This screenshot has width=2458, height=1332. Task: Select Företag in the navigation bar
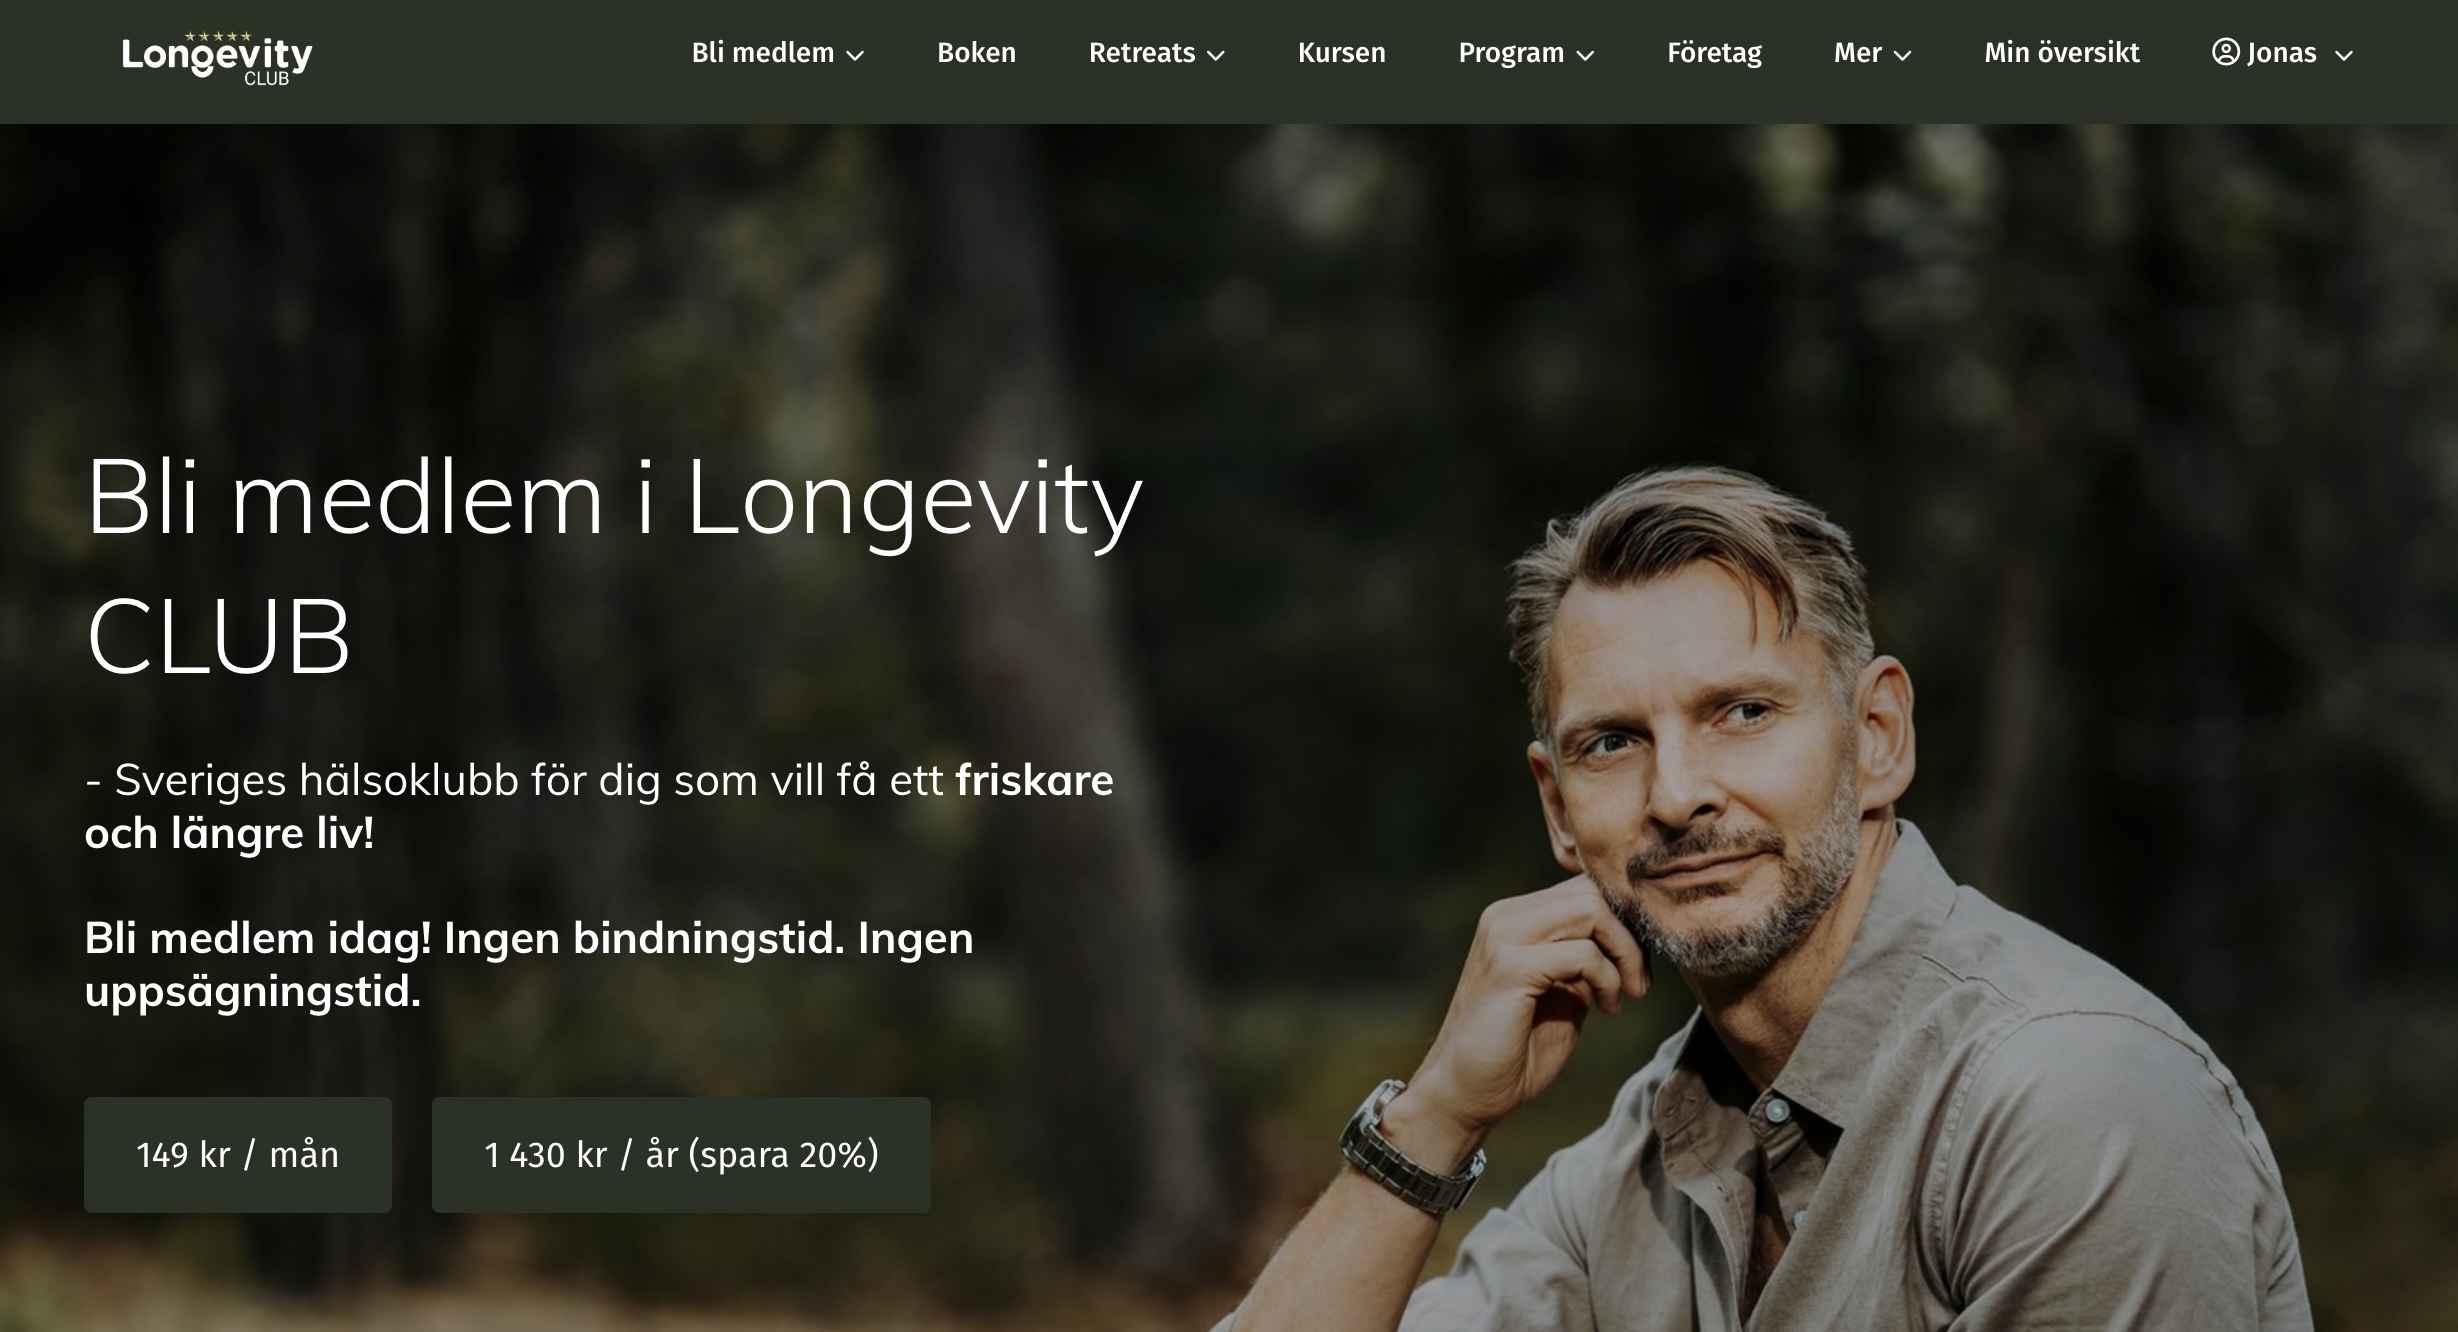point(1714,52)
